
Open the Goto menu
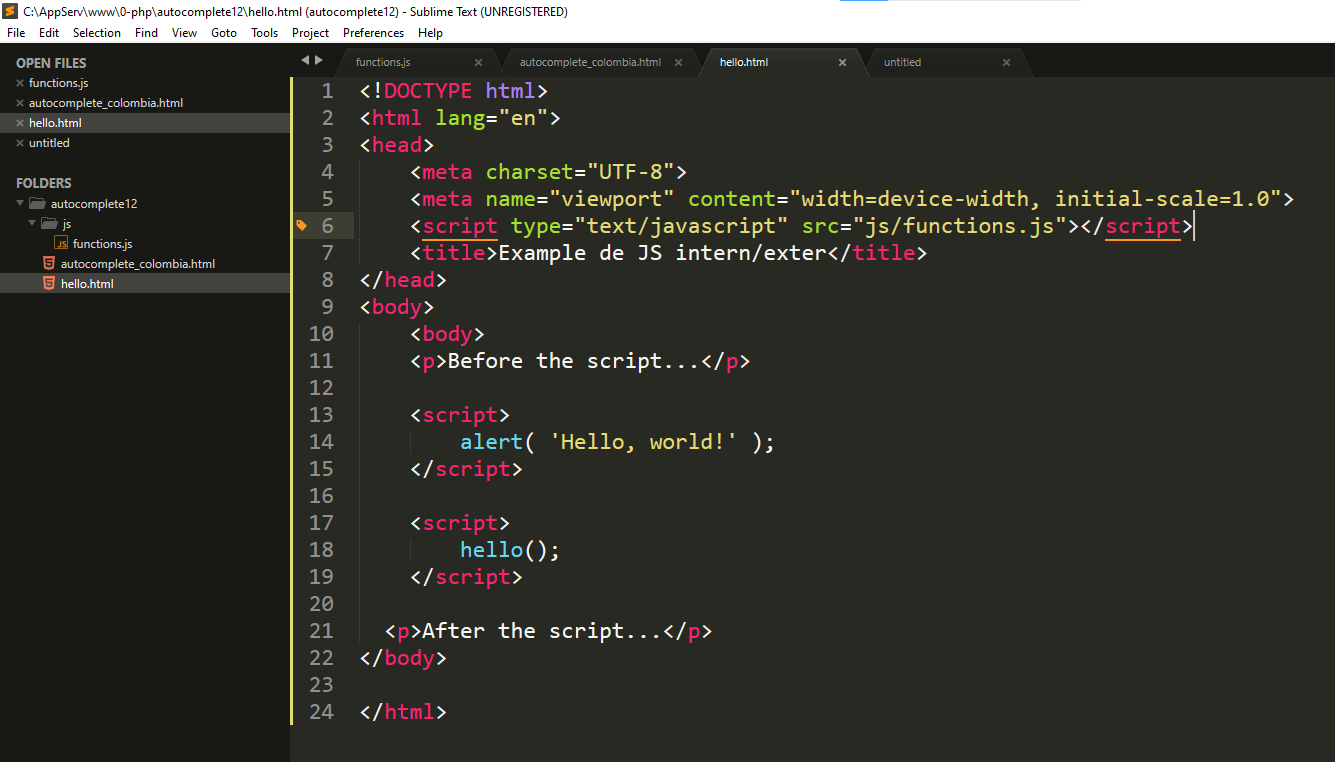coord(224,33)
